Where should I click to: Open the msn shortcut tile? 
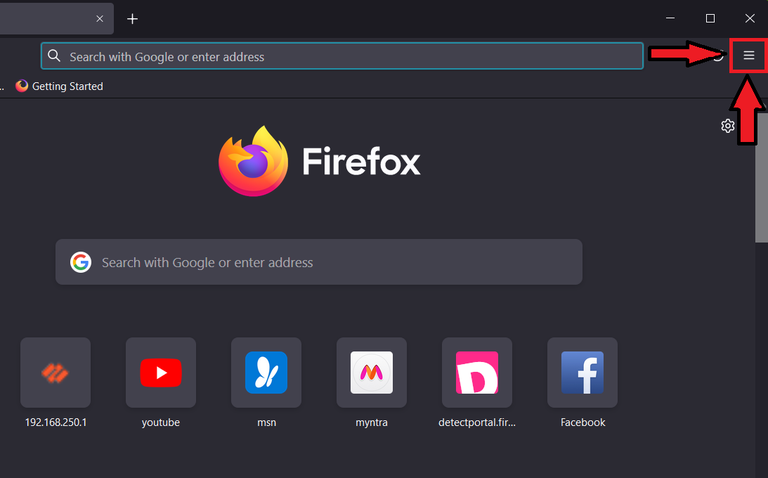point(266,373)
